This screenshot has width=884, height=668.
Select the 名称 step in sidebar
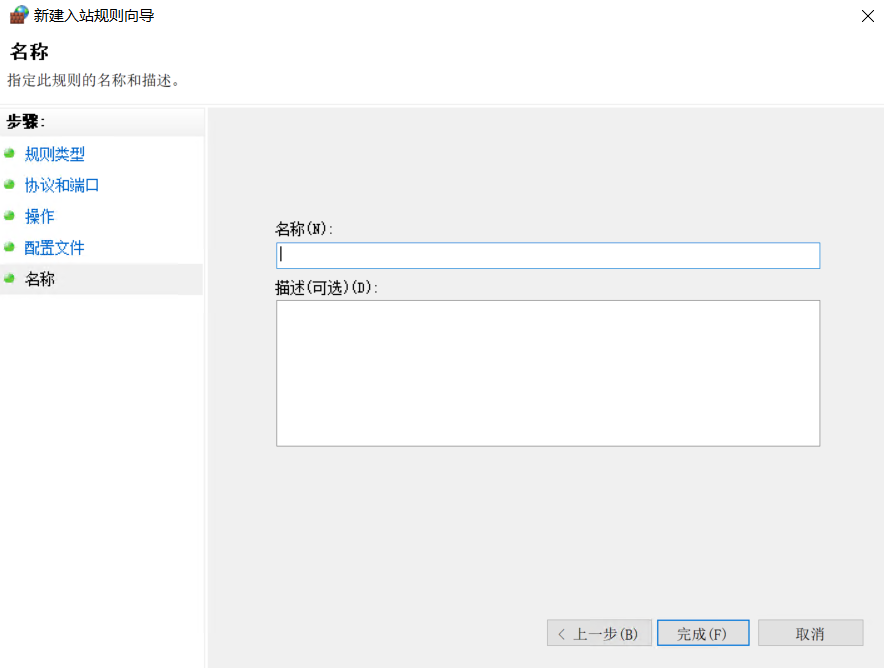coord(39,278)
